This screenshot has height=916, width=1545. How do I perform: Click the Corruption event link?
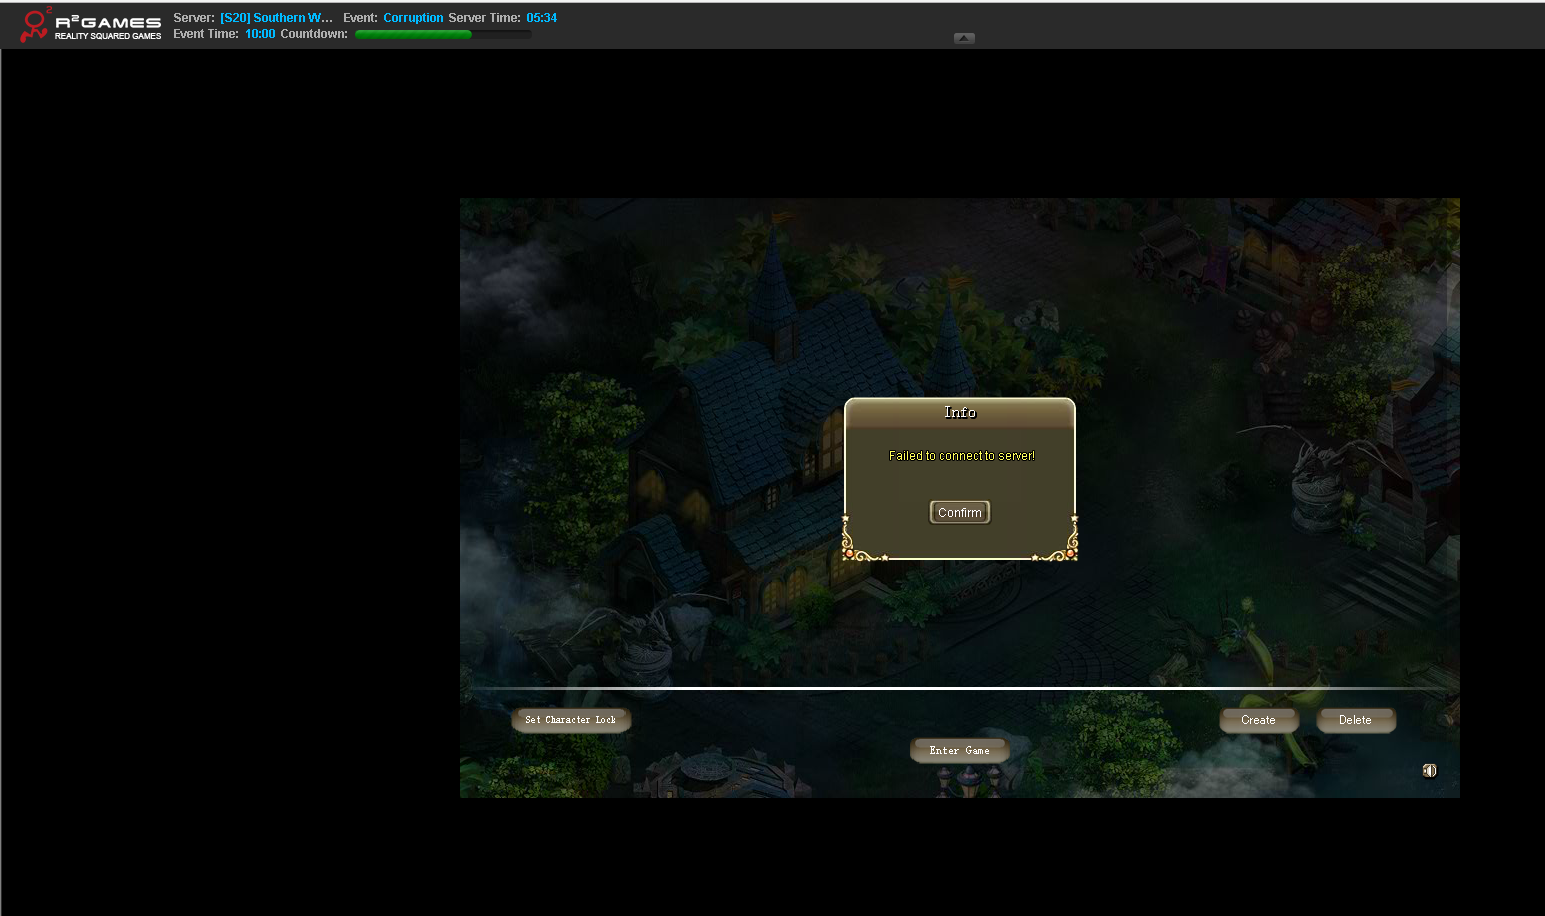413,18
